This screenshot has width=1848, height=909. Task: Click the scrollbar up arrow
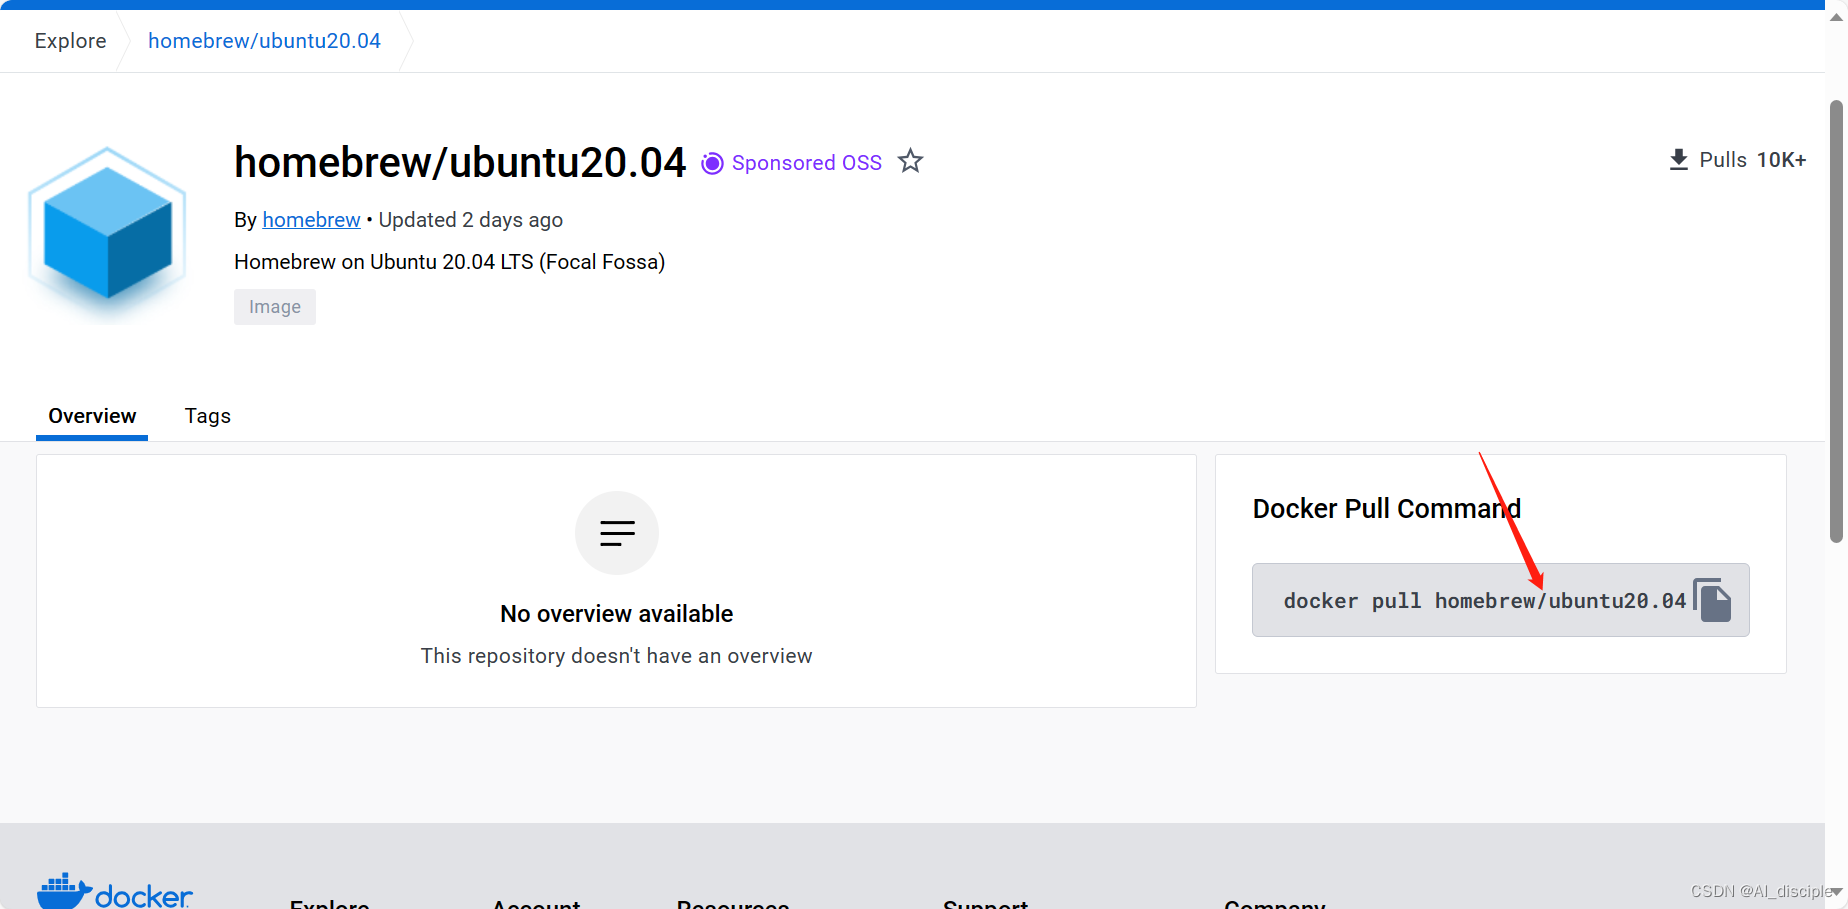coord(1836,17)
